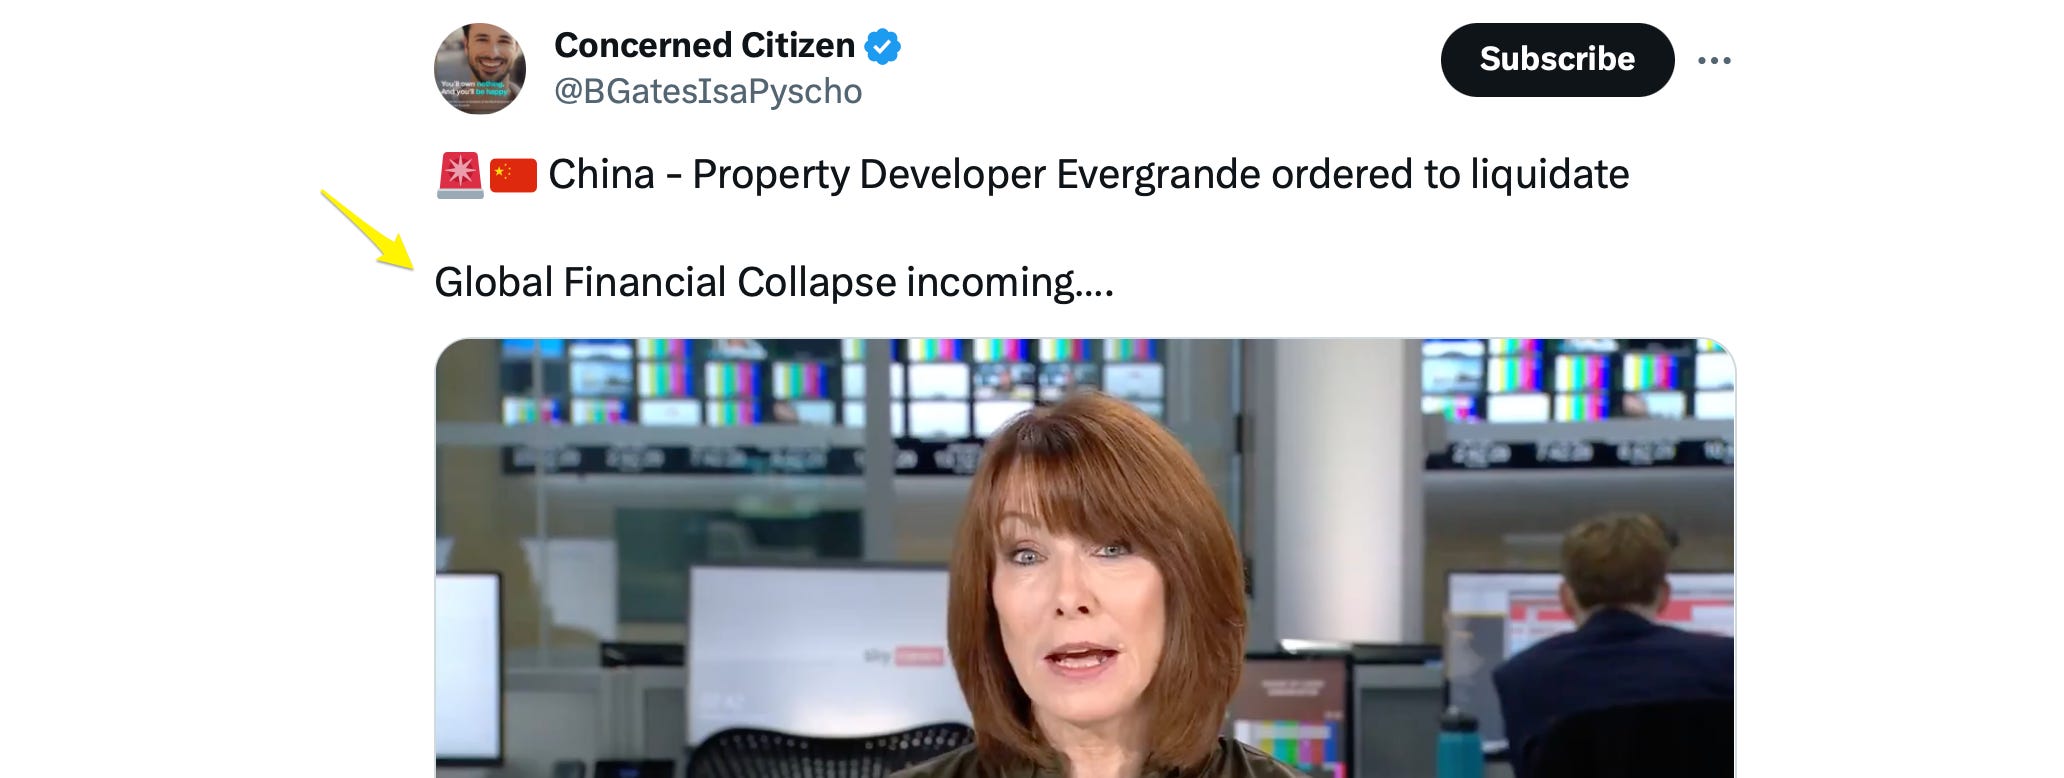Open Concerned Citizen's profile avatar
The image size is (2064, 778).
[x=480, y=69]
